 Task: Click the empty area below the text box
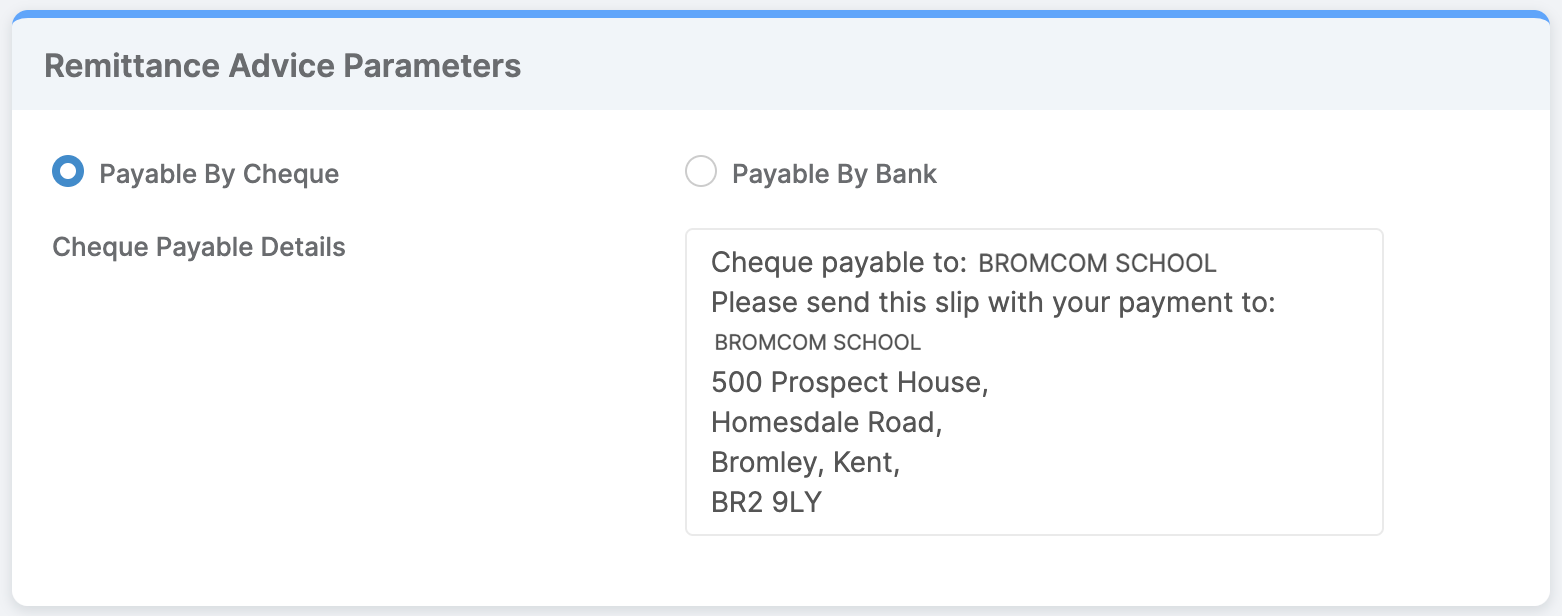pos(1034,570)
